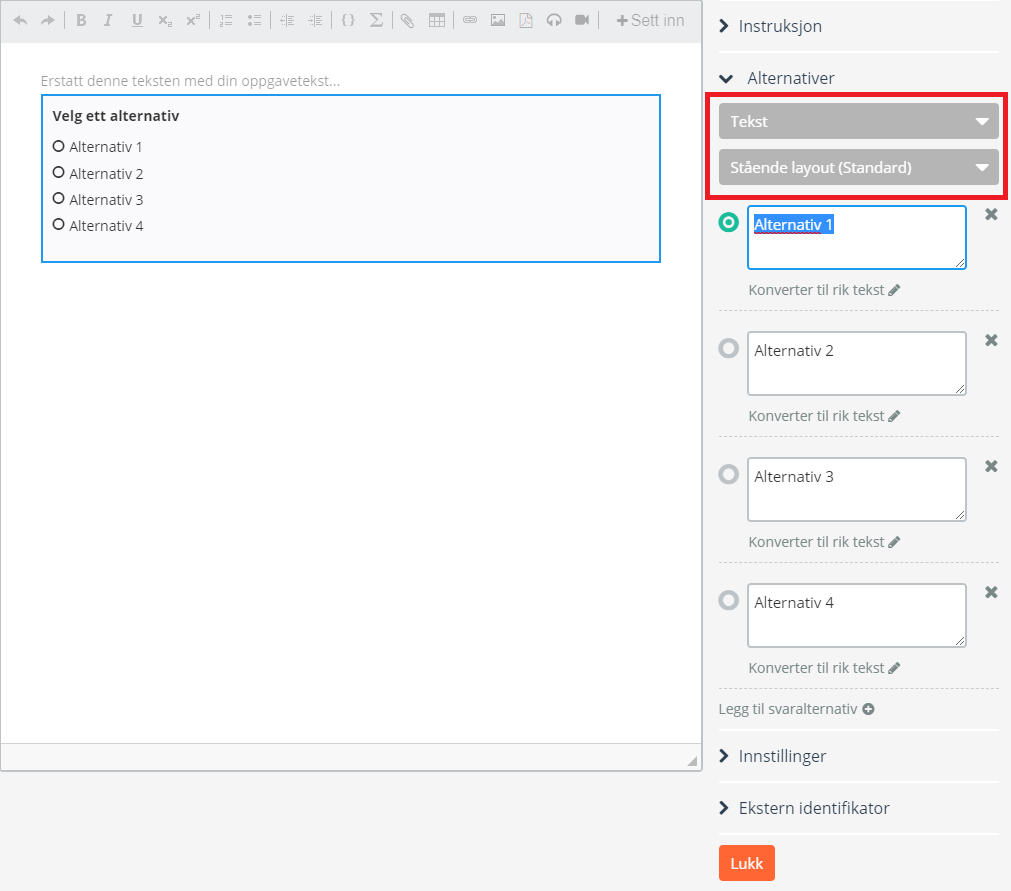Select Alternativ 2 radio in the preview
1011x891 pixels.
[59, 172]
